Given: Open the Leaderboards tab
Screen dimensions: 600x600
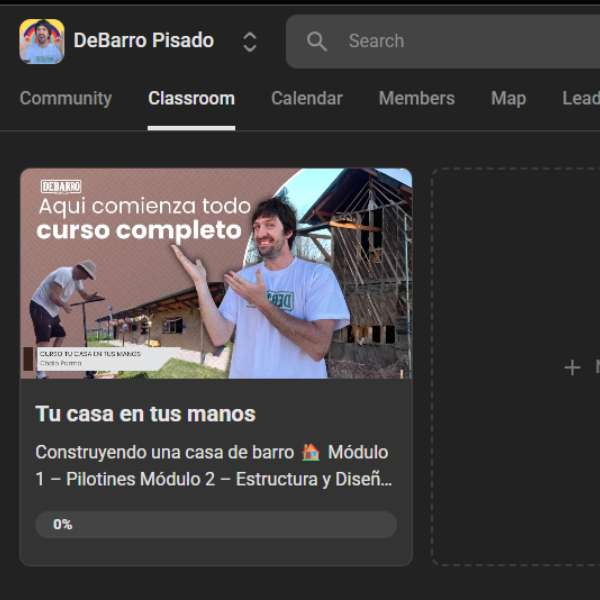Looking at the screenshot, I should pos(581,98).
